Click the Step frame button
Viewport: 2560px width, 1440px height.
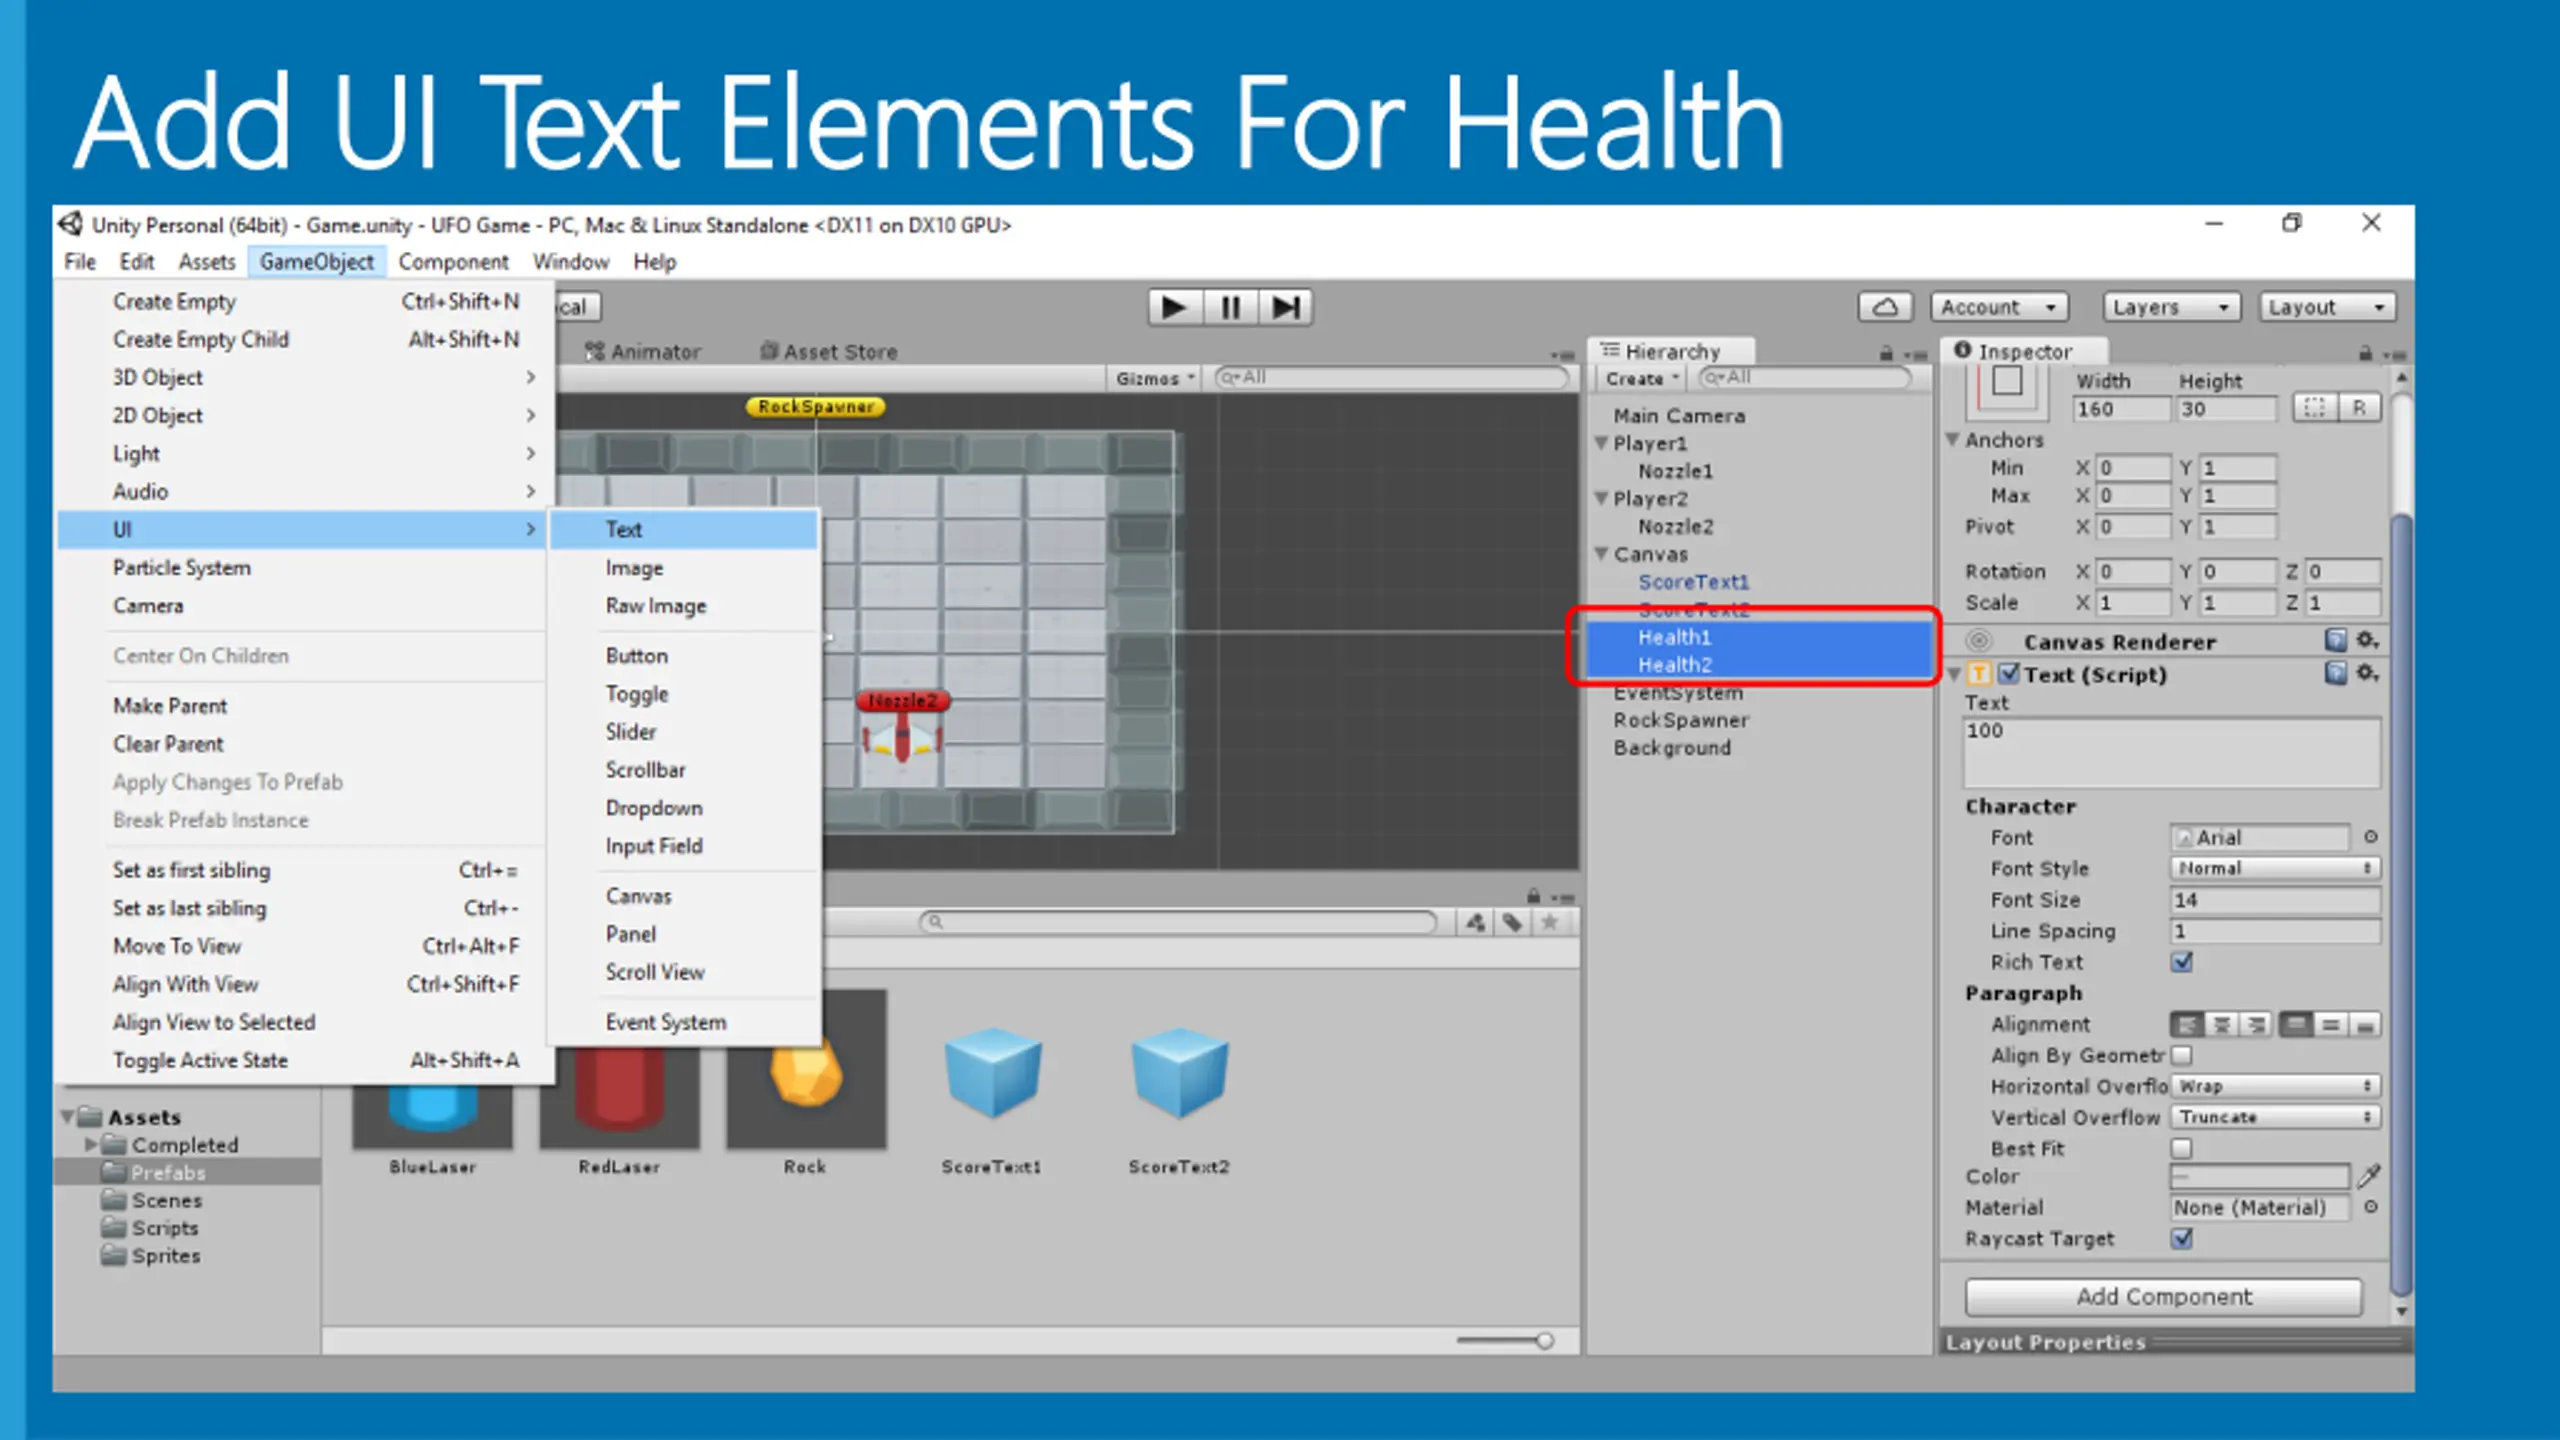1285,307
